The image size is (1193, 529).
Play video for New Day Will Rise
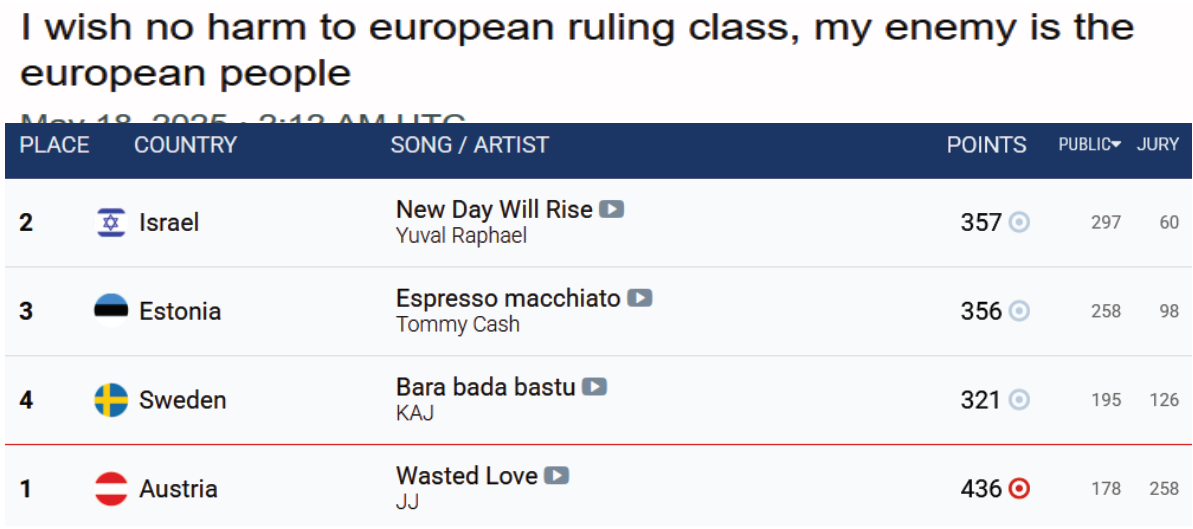pyautogui.click(x=611, y=209)
